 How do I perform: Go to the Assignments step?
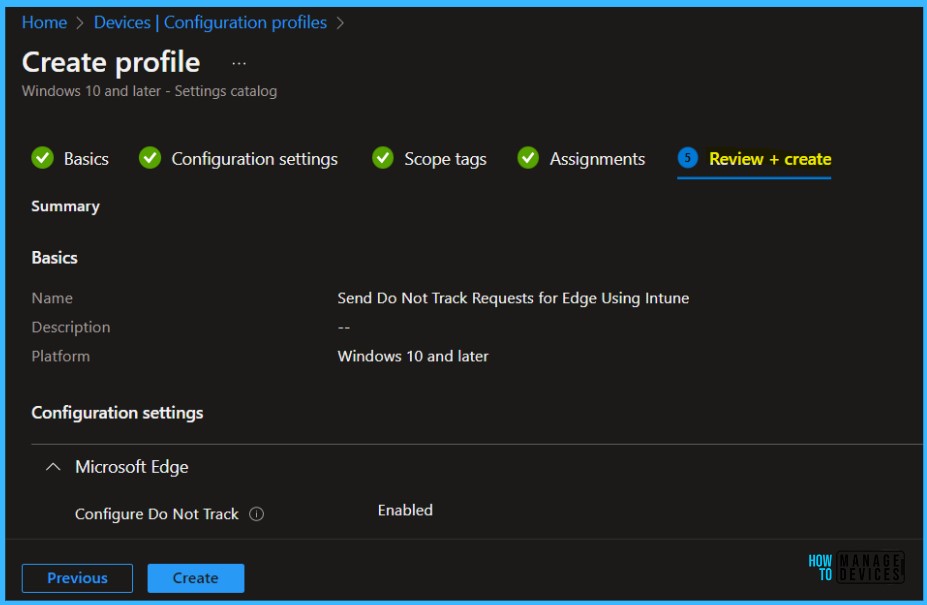point(597,158)
